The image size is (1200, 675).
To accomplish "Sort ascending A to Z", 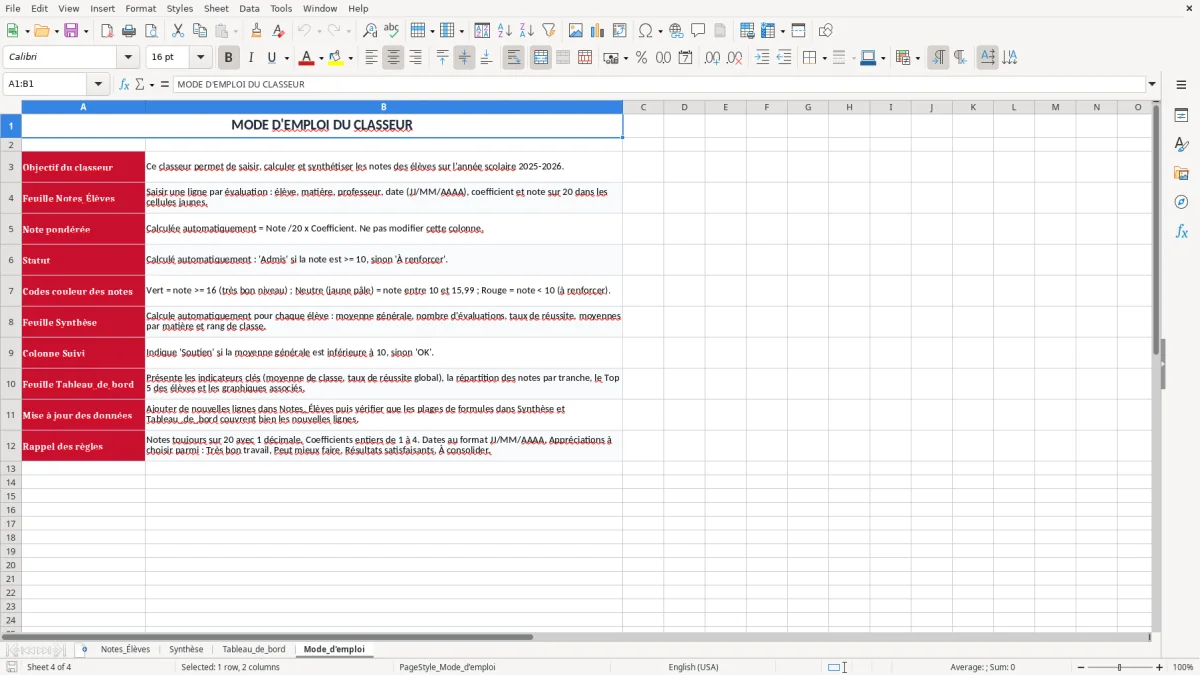I will click(505, 31).
